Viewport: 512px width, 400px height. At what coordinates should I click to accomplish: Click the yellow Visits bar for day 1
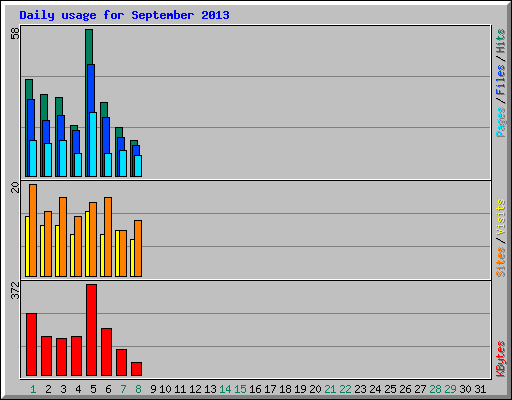coord(27,246)
